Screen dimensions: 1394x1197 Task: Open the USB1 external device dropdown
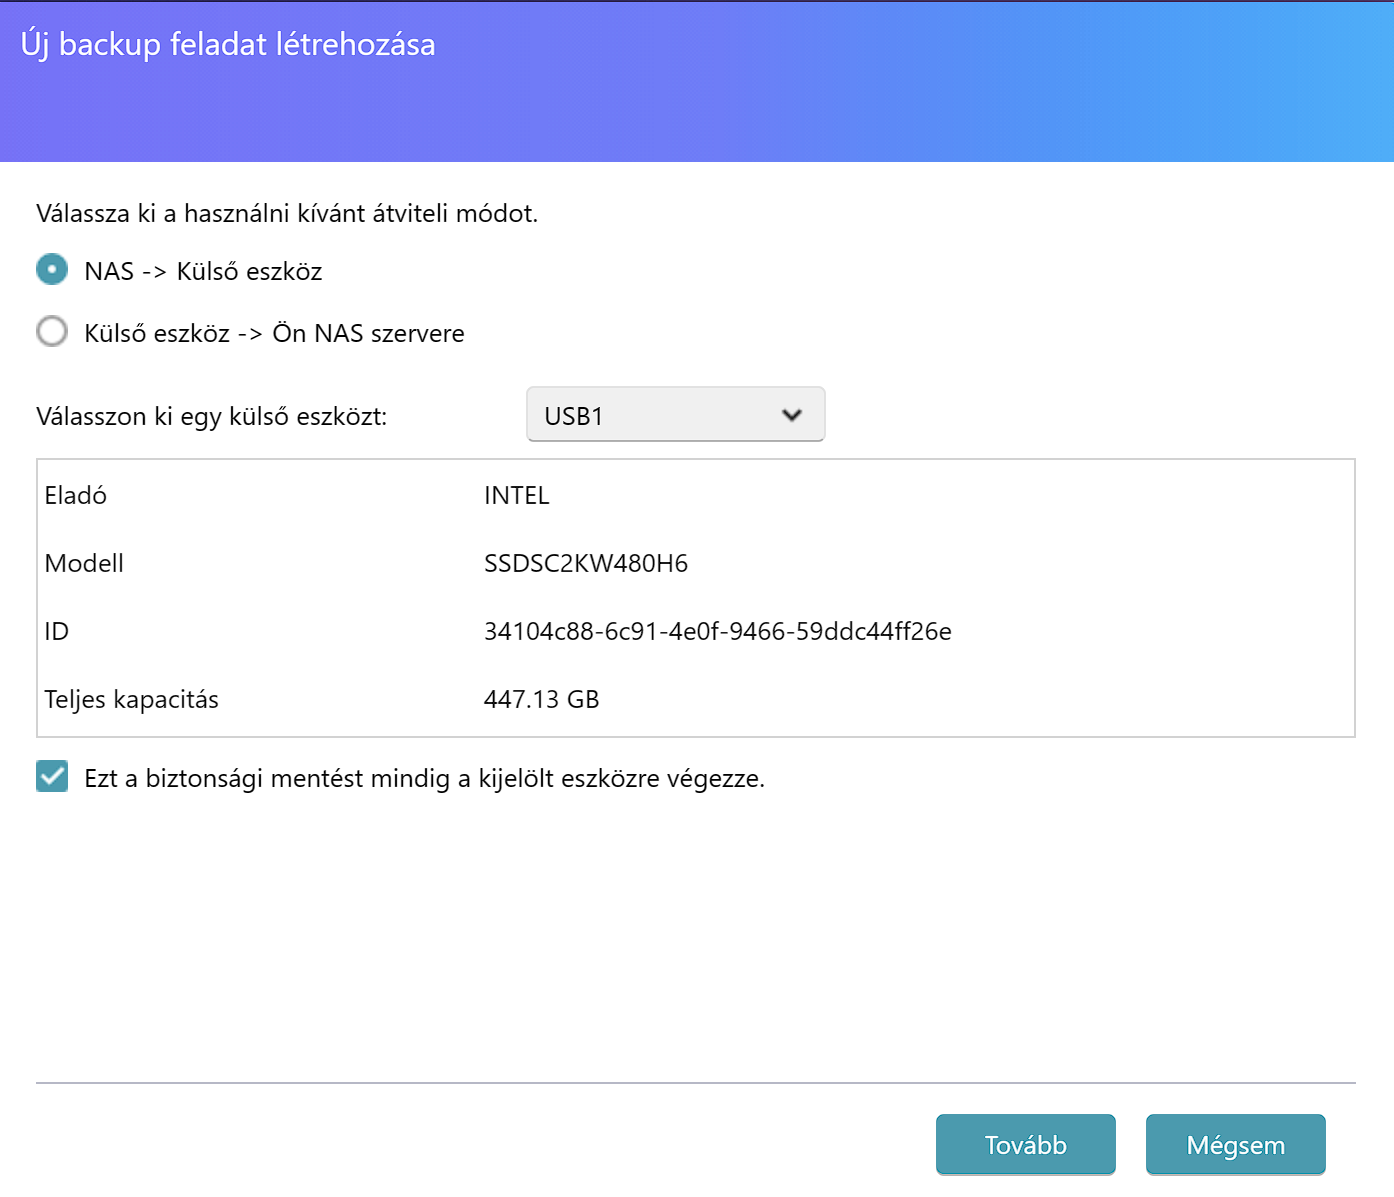(676, 414)
